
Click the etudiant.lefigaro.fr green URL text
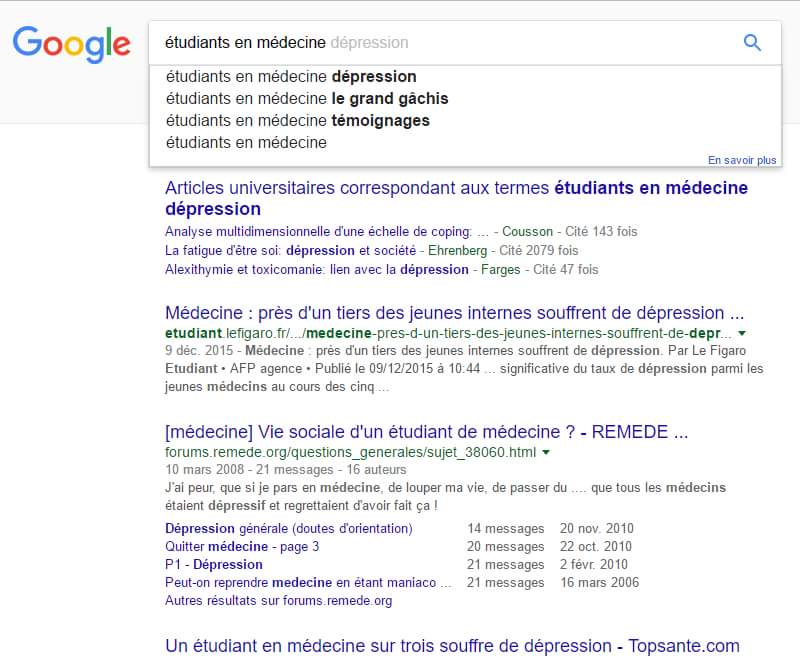448,333
